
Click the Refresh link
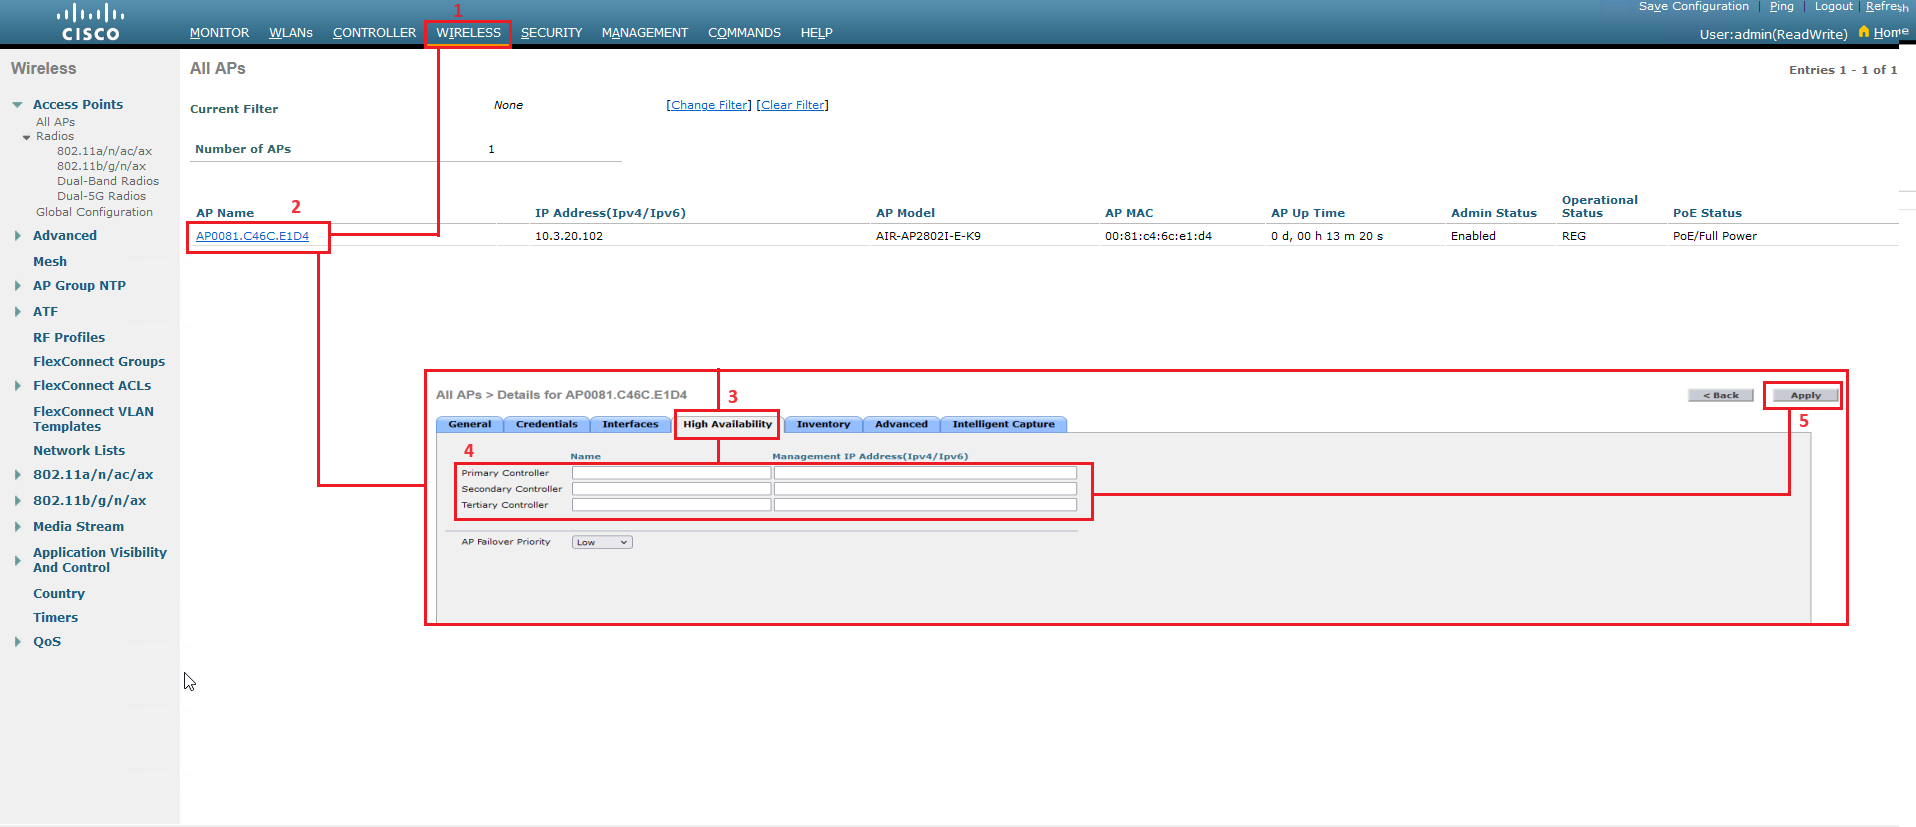point(1887,6)
